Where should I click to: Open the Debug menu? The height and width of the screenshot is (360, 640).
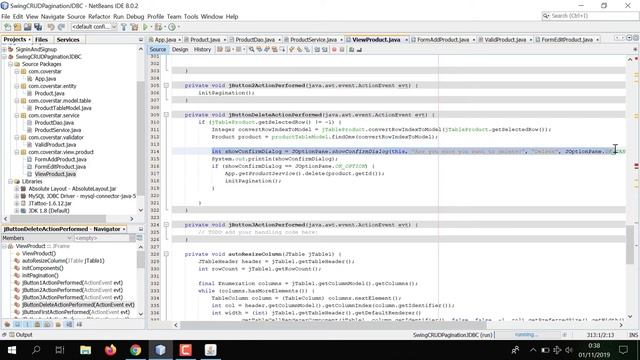135,17
